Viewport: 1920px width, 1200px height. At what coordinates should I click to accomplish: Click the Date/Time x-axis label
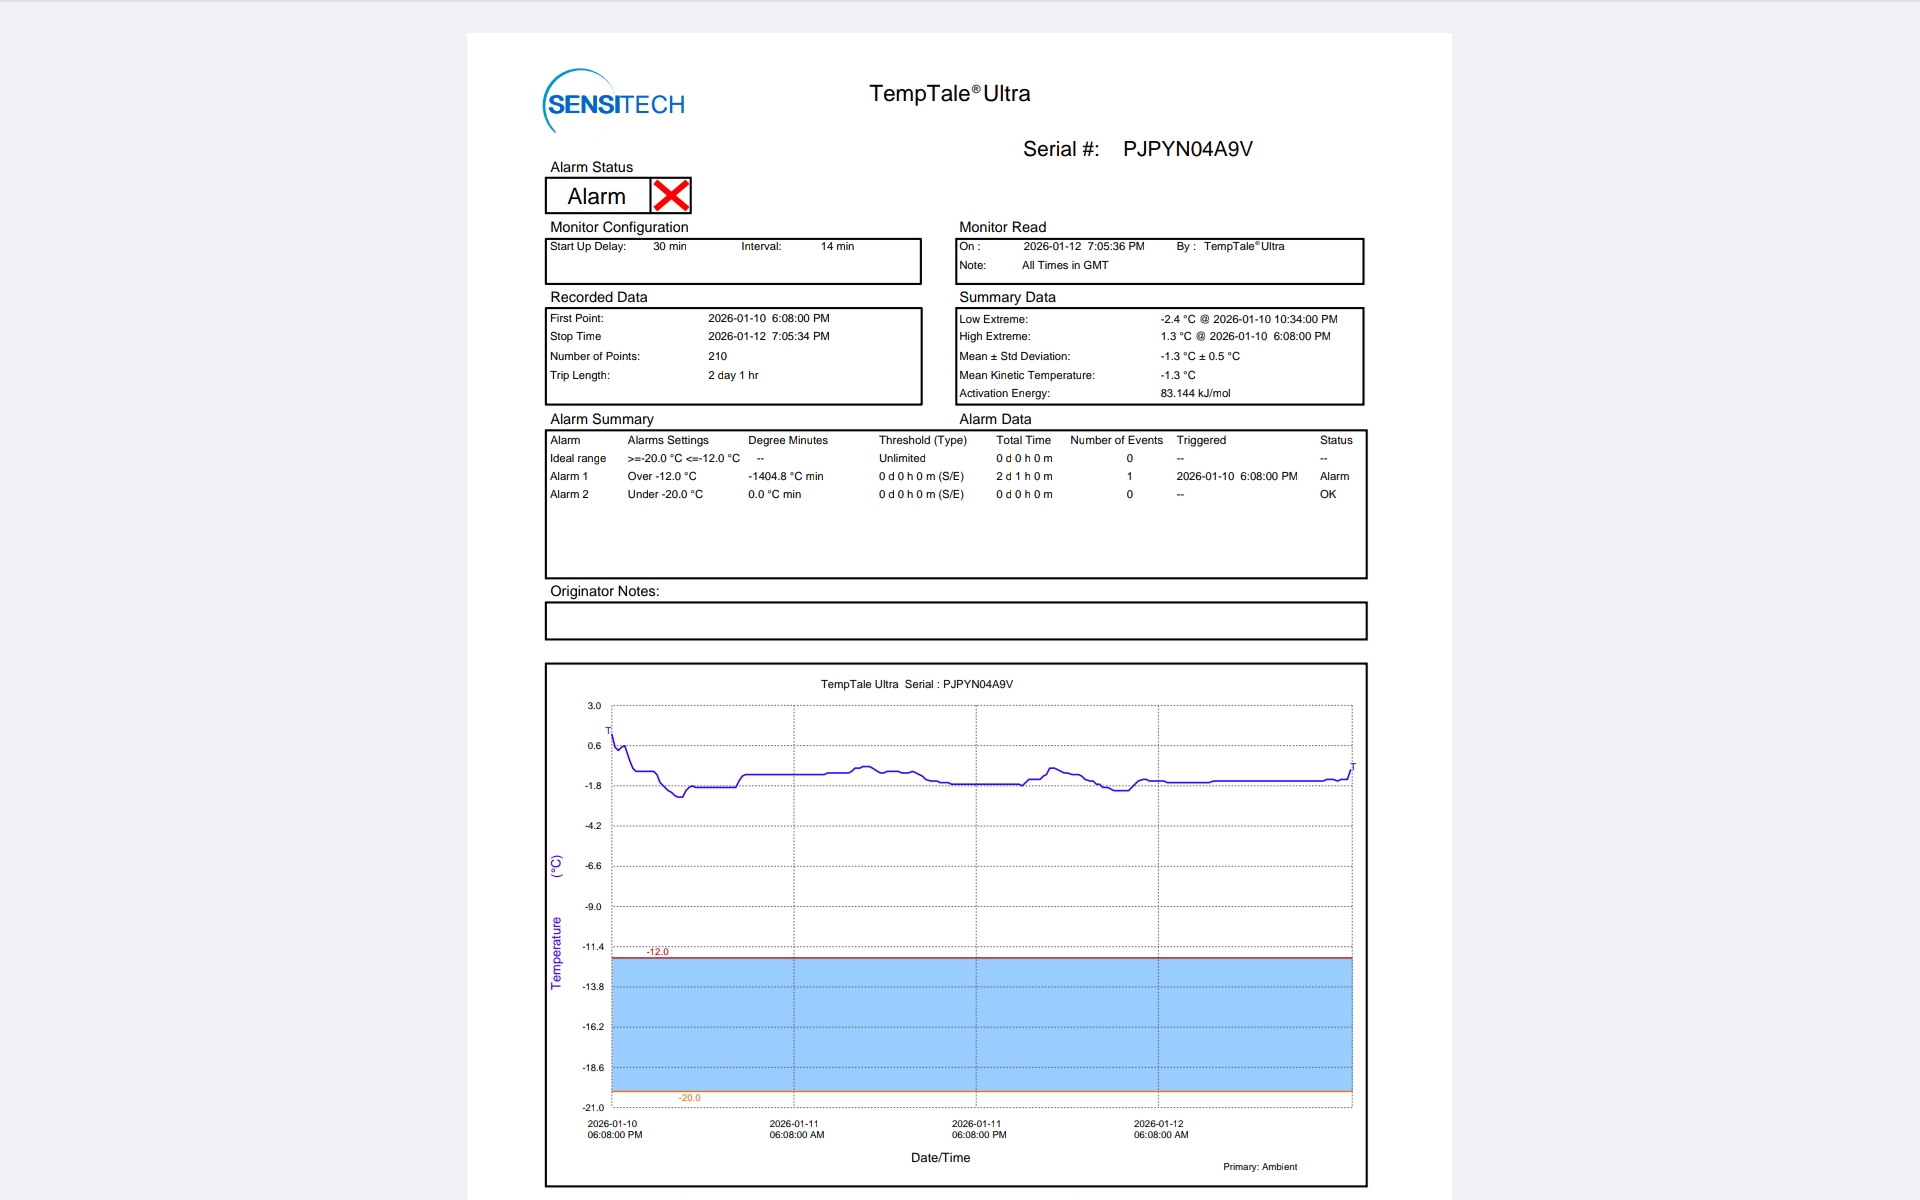click(940, 1158)
